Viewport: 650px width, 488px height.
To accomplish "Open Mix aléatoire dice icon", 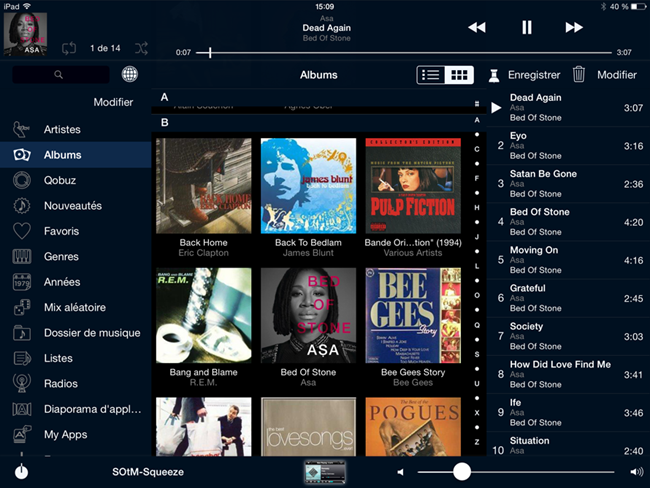I will pos(22,307).
